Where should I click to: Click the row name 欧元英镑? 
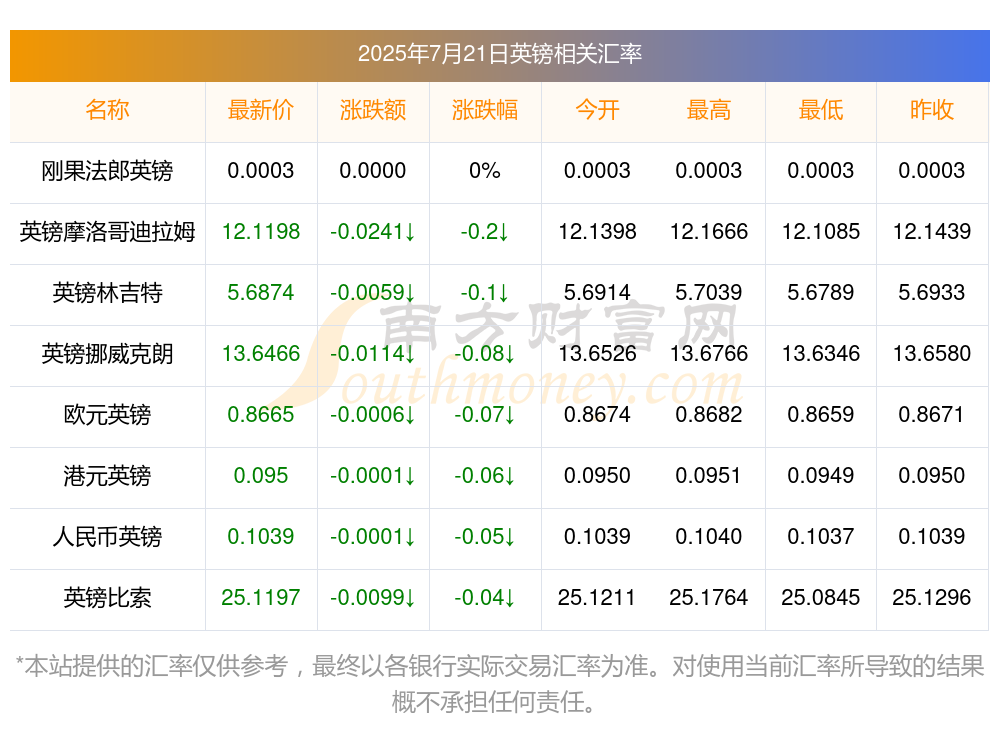click(107, 415)
